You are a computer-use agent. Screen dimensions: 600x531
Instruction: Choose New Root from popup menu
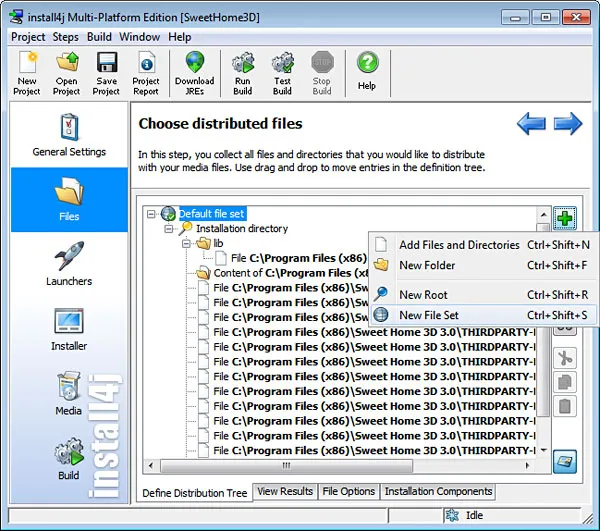483,295
